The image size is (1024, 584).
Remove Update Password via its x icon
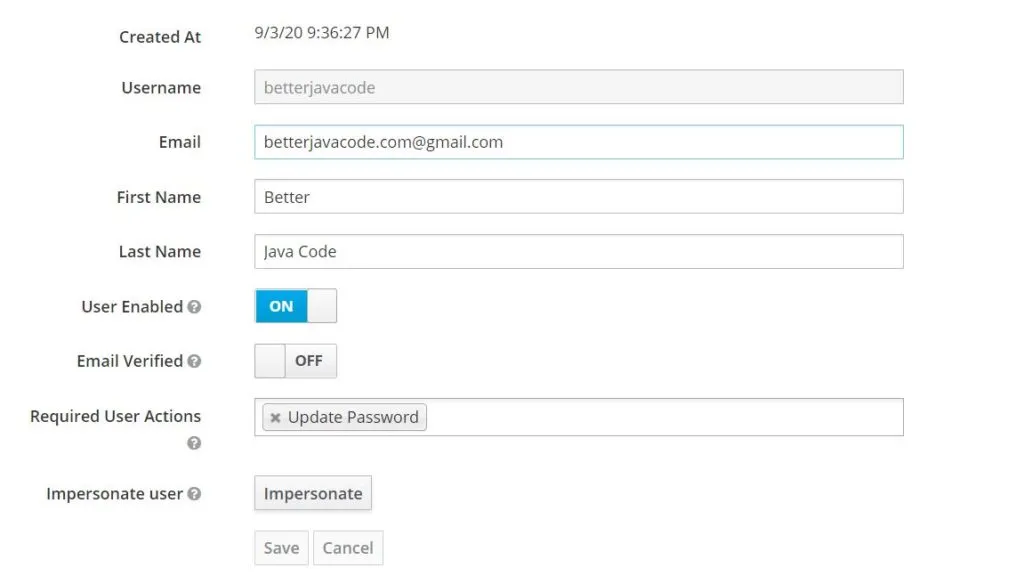[276, 417]
